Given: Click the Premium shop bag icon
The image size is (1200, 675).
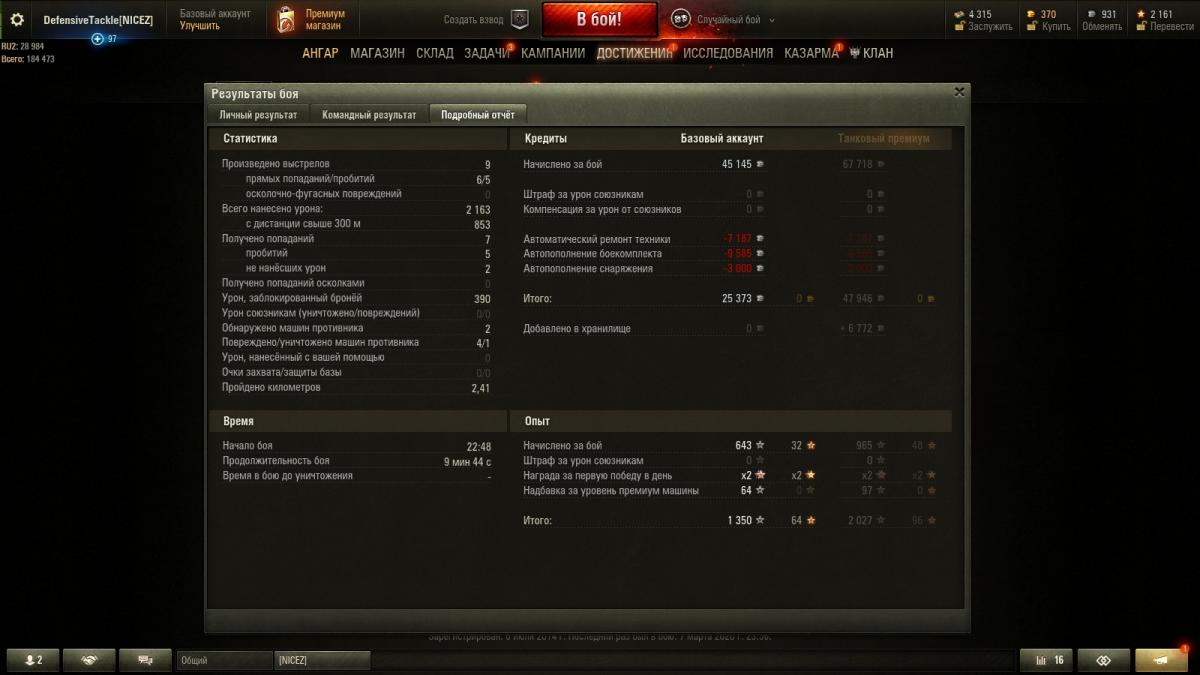Looking at the screenshot, I should click(x=286, y=19).
